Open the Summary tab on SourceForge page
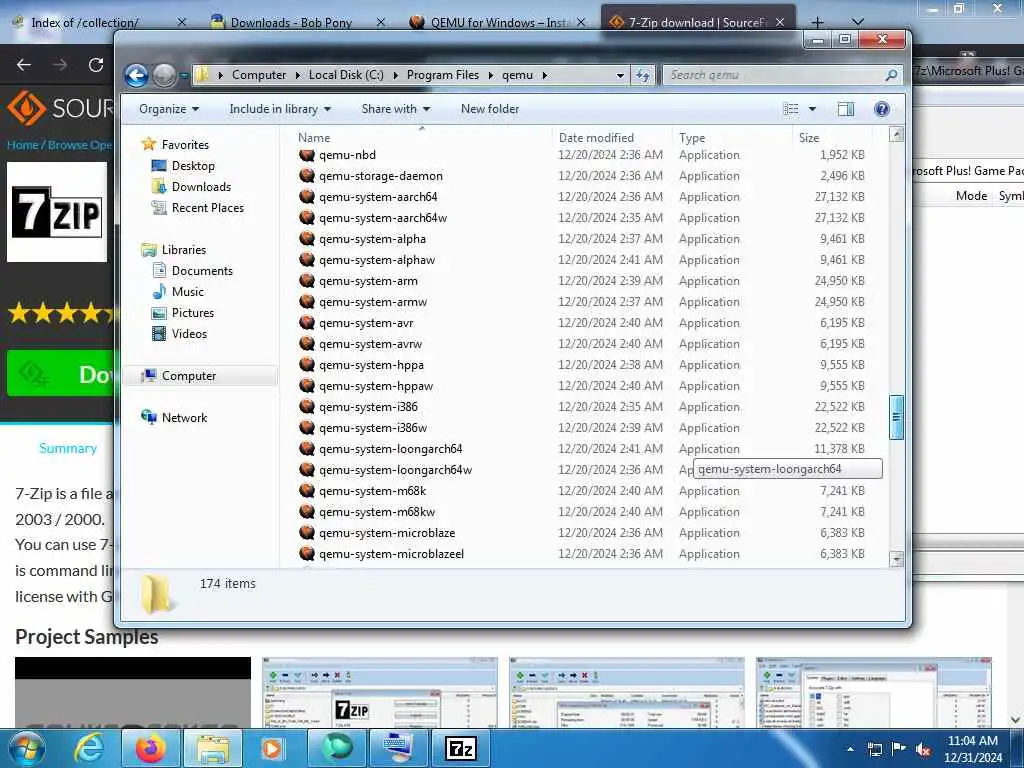The width and height of the screenshot is (1024, 768). (x=68, y=448)
